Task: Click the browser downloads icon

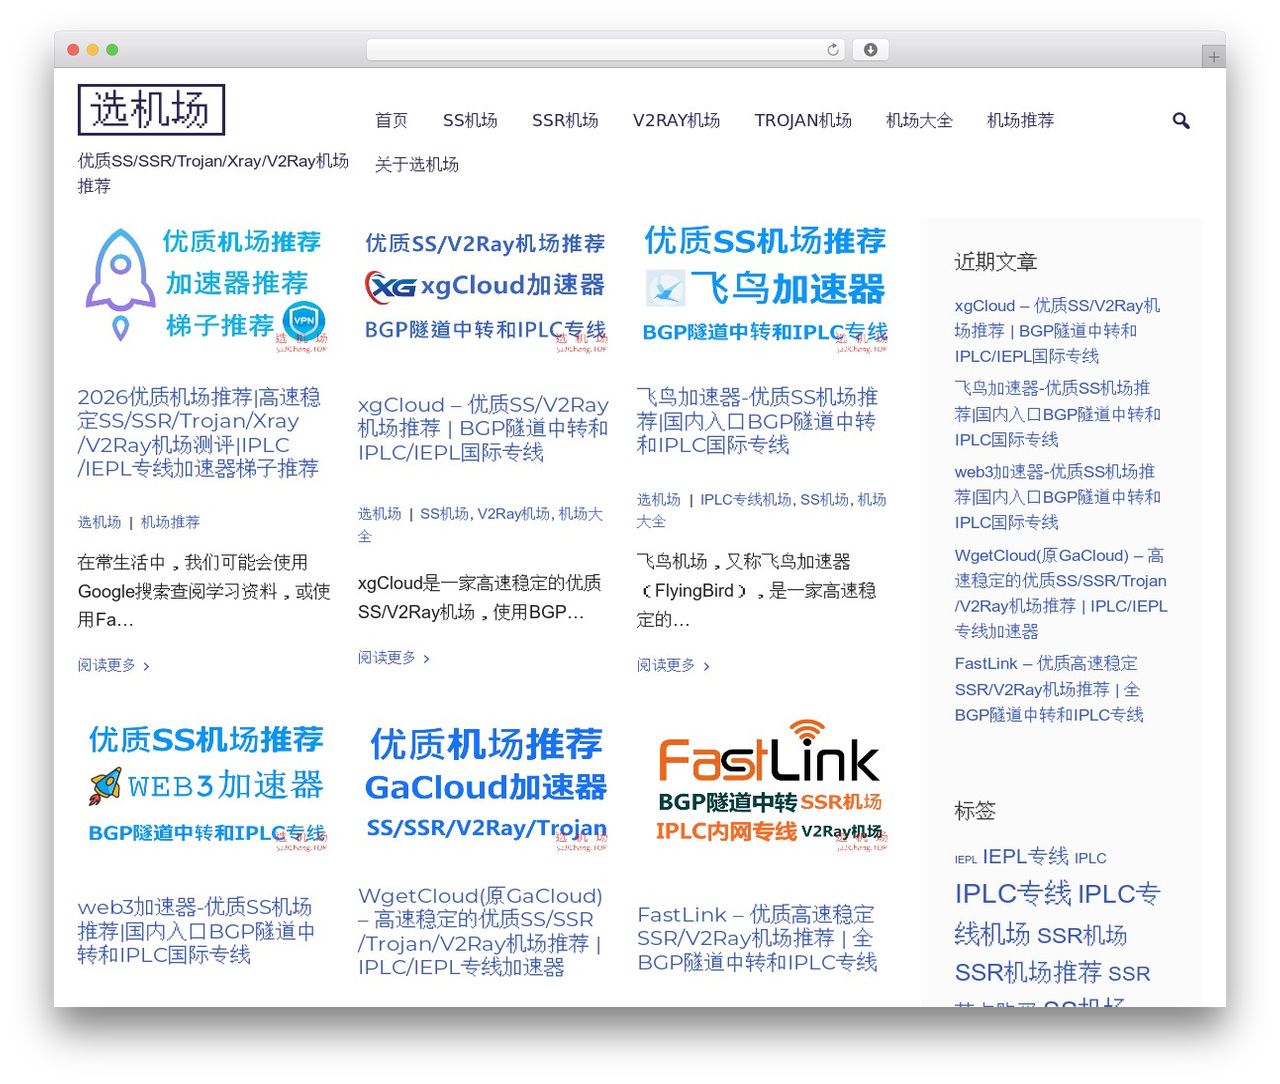Action: click(870, 50)
